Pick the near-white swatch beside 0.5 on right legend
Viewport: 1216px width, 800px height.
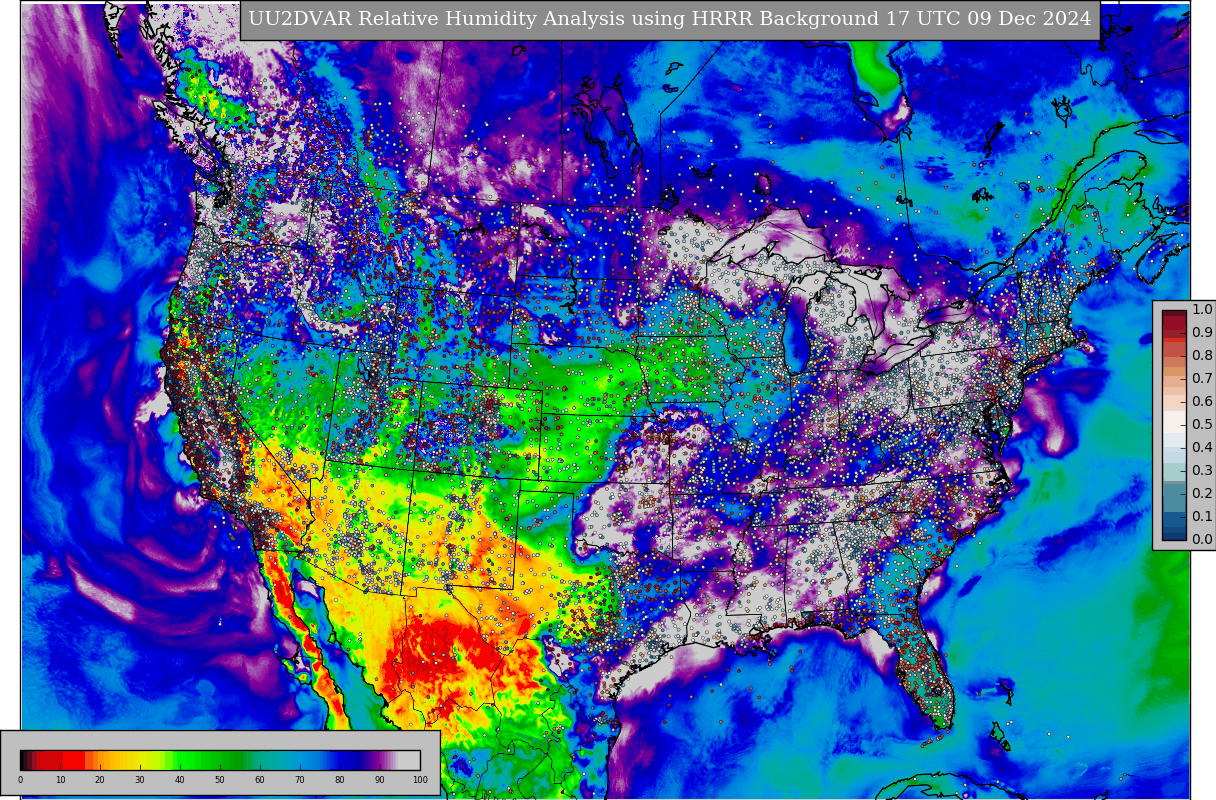click(1174, 421)
